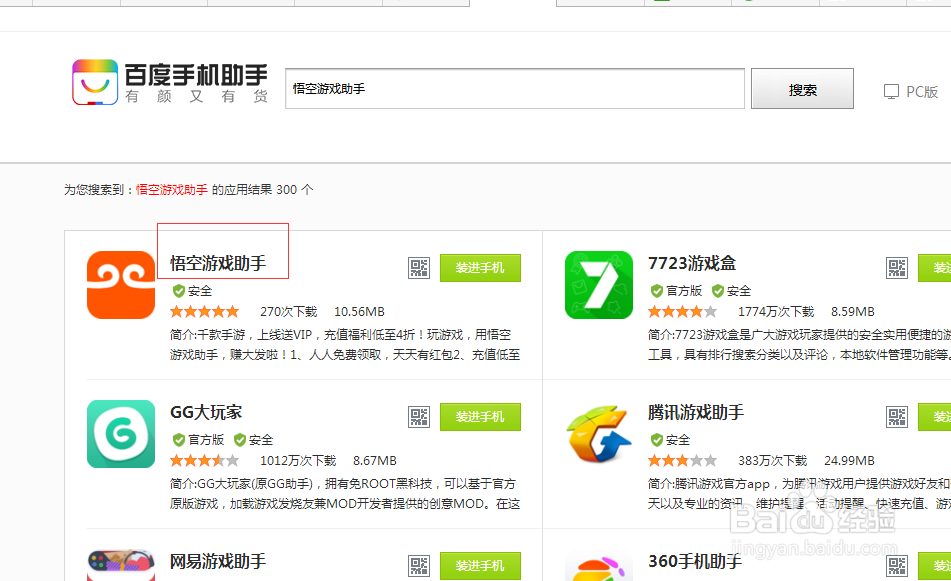The image size is (951, 581).
Task: Click the 腾讯游戏助手 app icon
Action: [x=598, y=433]
